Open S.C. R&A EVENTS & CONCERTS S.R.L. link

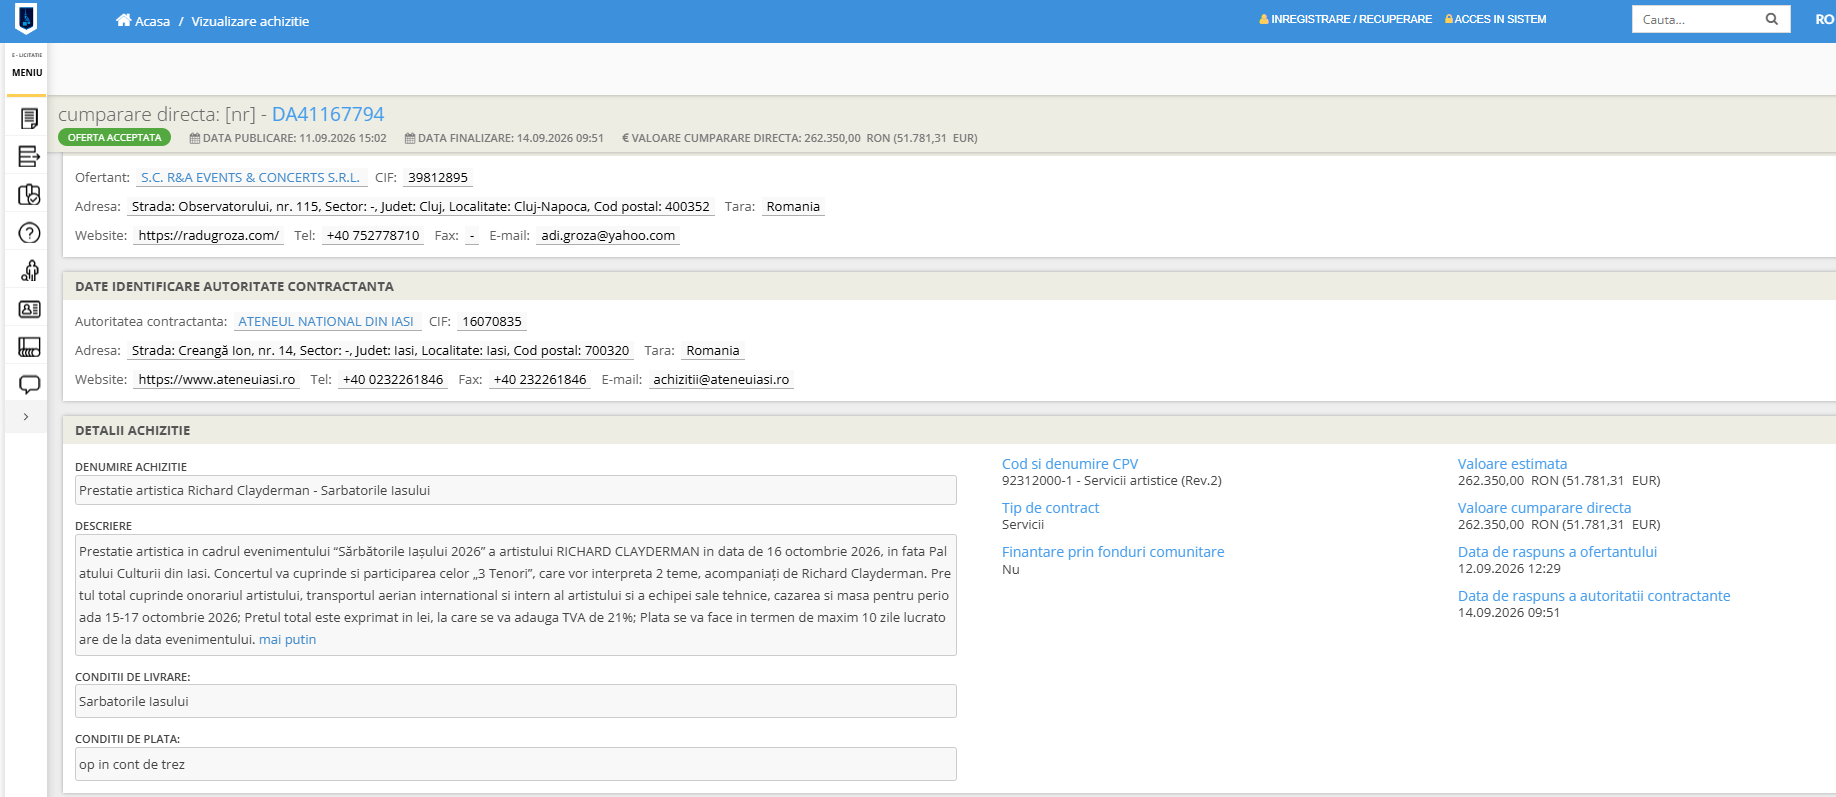(x=250, y=178)
